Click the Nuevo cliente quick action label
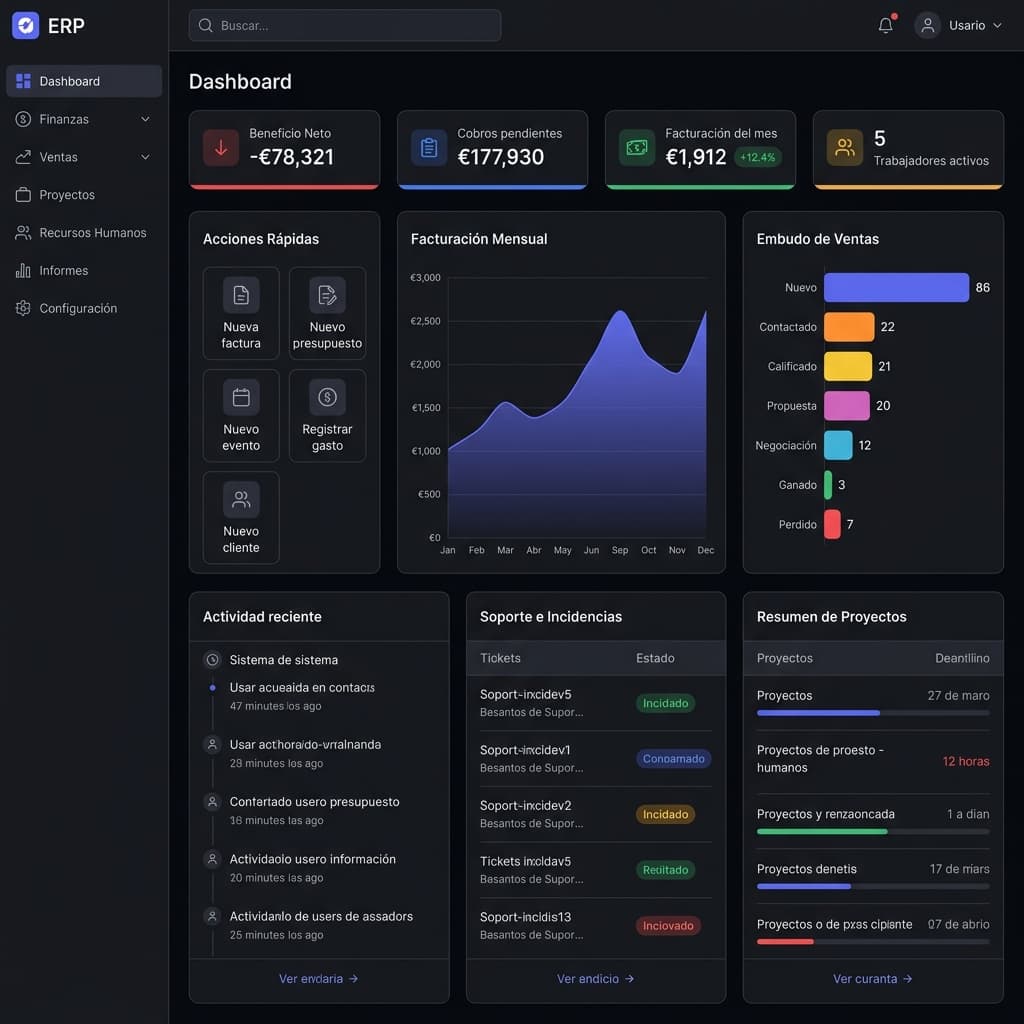 coord(241,539)
